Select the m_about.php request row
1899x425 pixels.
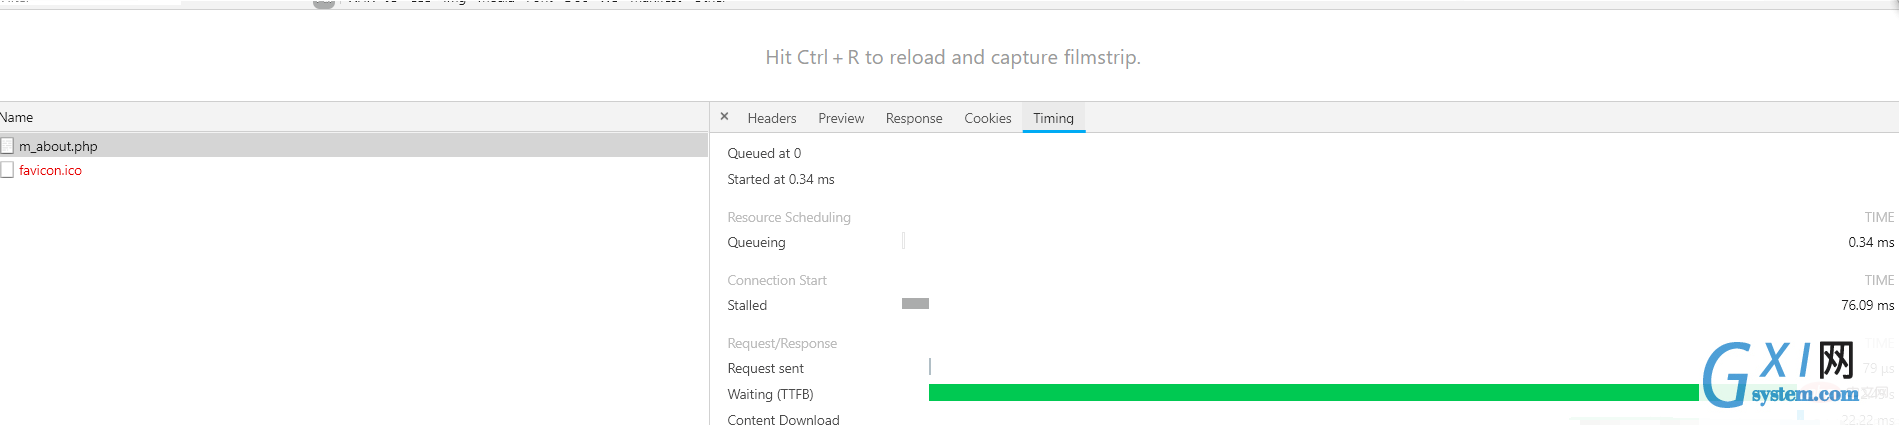pos(354,146)
